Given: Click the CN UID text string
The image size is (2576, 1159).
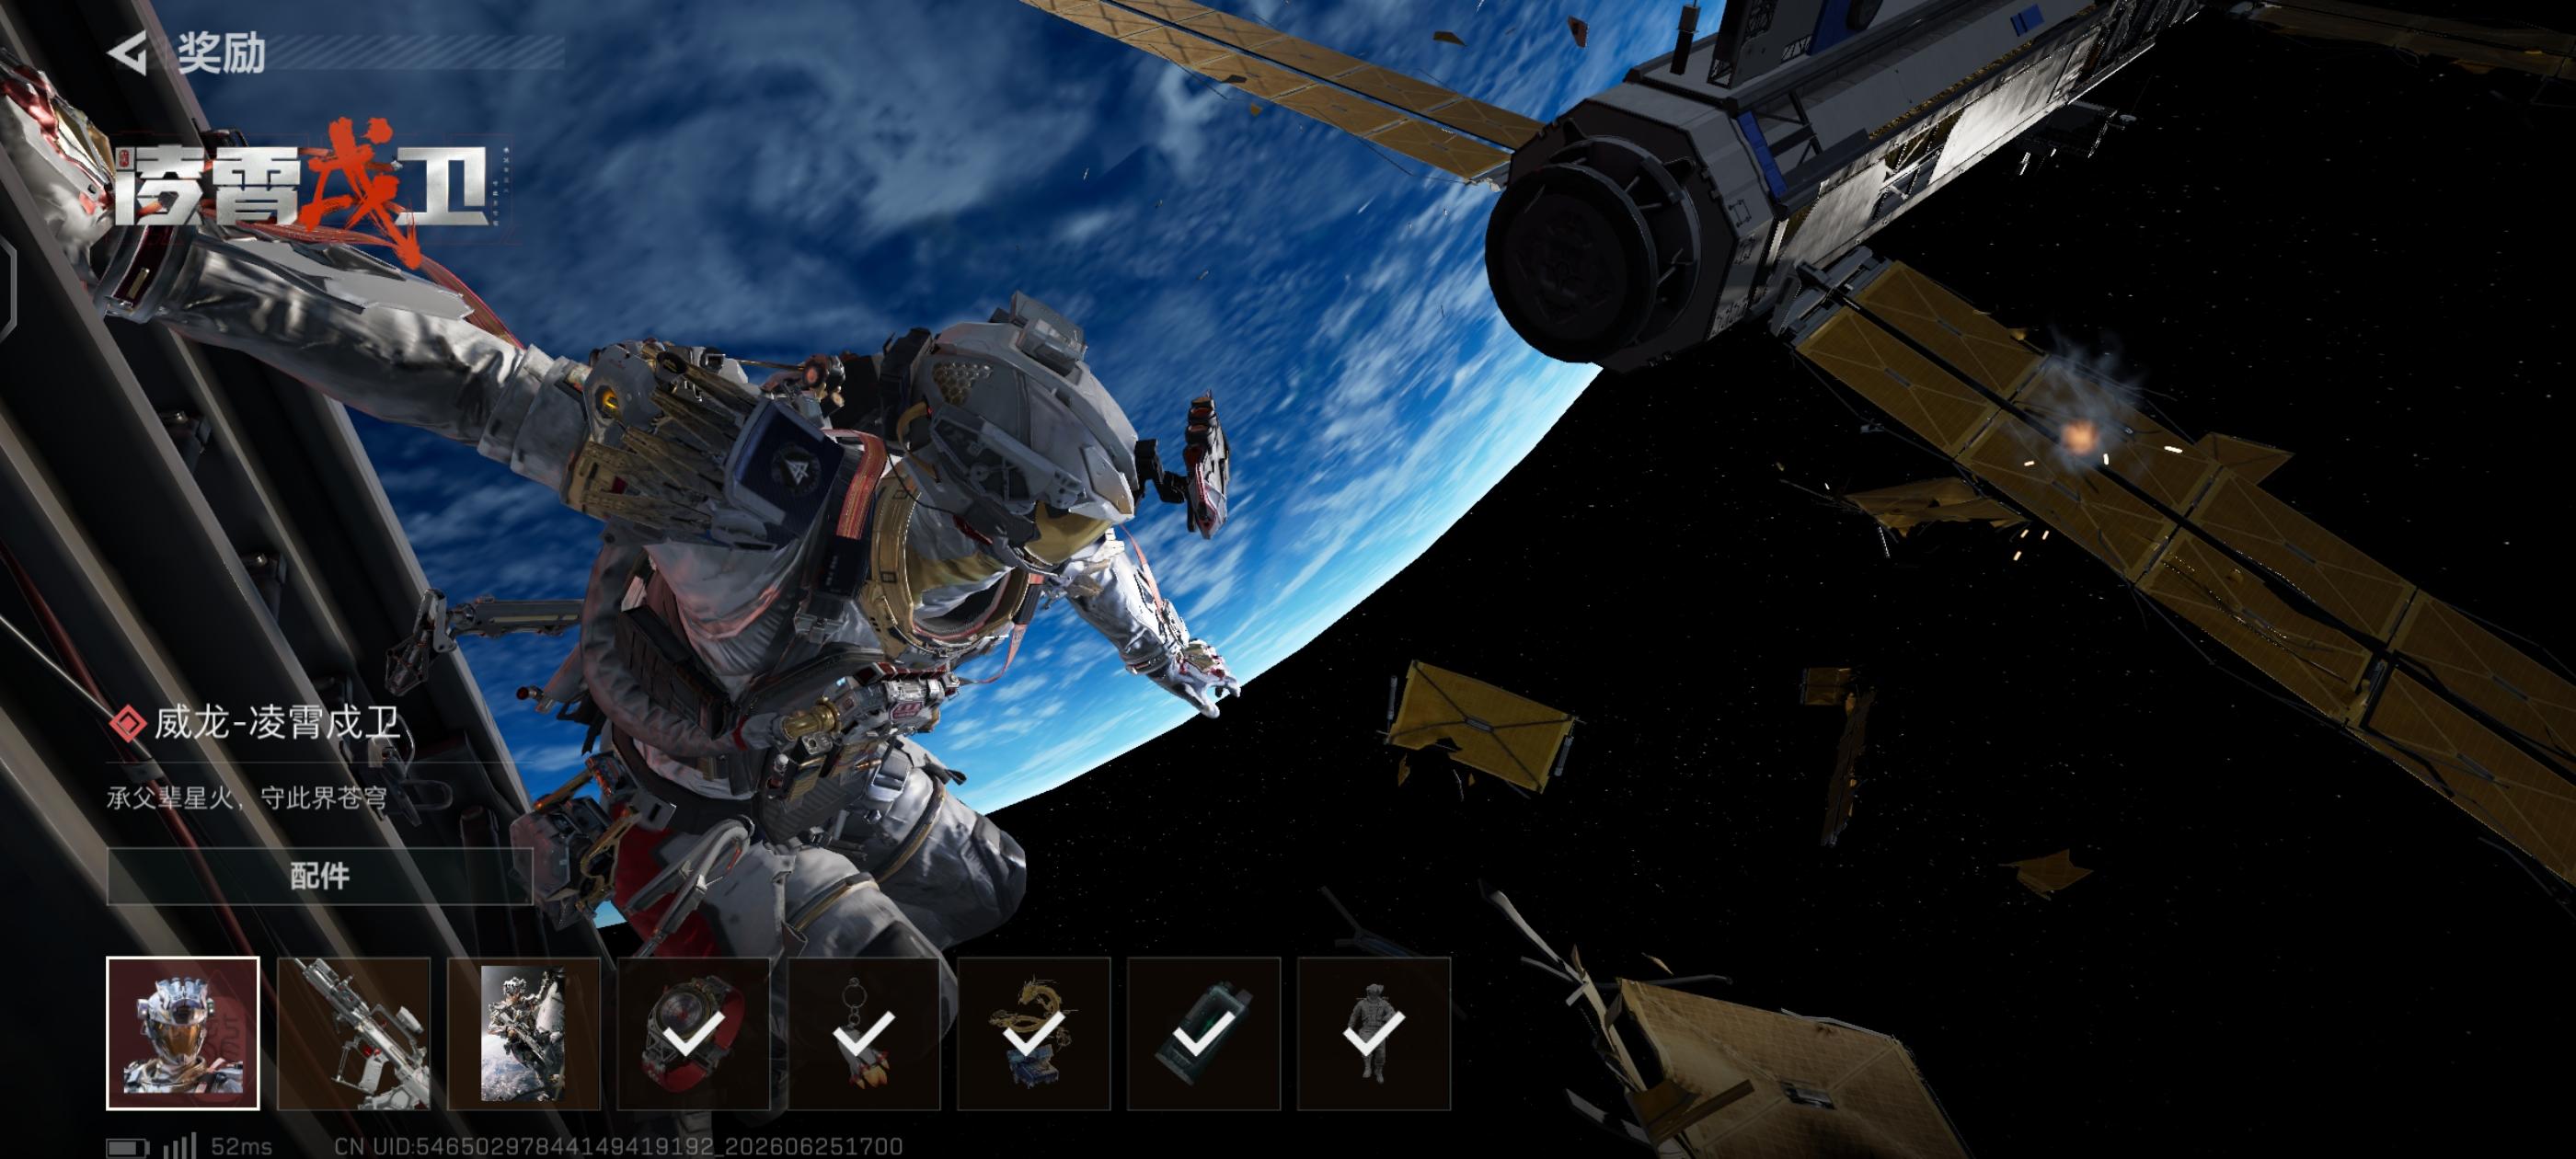Looking at the screenshot, I should point(619,1146).
